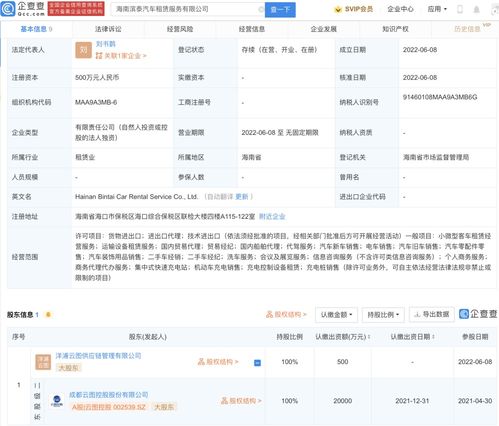The width and height of the screenshot is (499, 426).
Task: Switch to the 基本信息 tab
Action: (36, 29)
